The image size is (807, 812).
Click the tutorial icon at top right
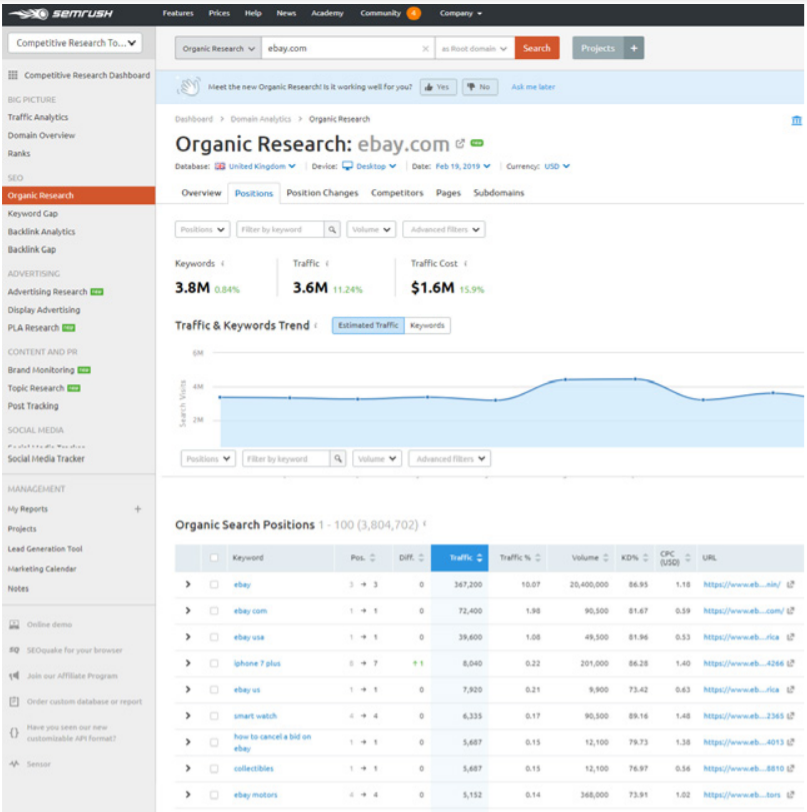click(x=796, y=121)
